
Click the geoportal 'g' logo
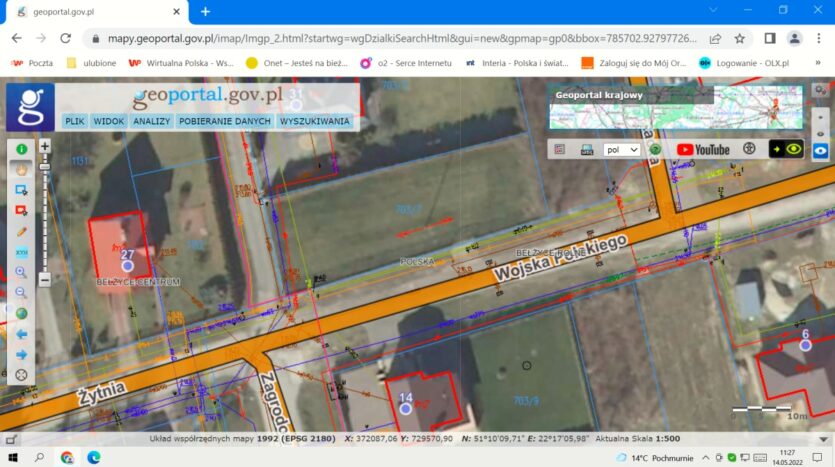coord(30,107)
